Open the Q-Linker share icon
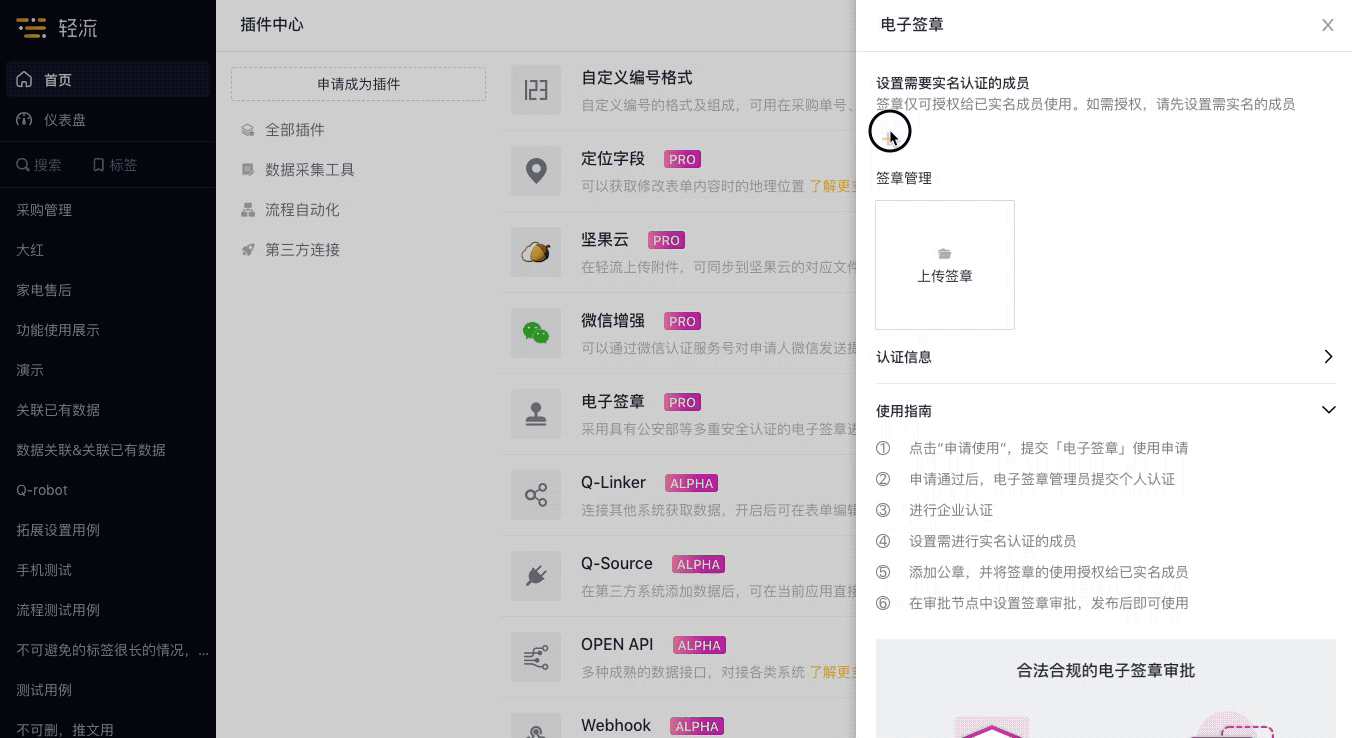The height and width of the screenshot is (738, 1352). (536, 495)
